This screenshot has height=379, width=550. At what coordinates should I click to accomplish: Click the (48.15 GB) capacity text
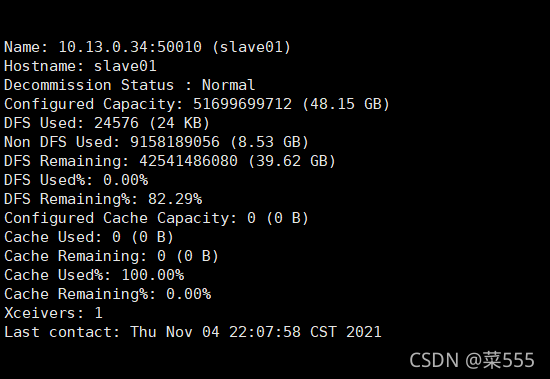tap(346, 104)
